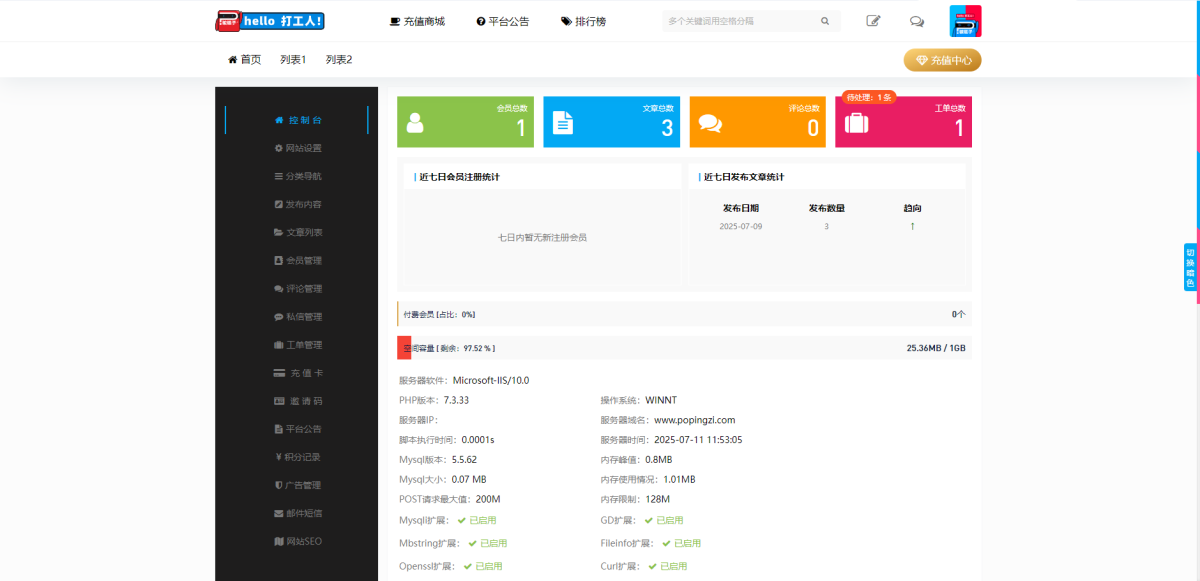Open 会员管理 sidebar item

pyautogui.click(x=298, y=260)
